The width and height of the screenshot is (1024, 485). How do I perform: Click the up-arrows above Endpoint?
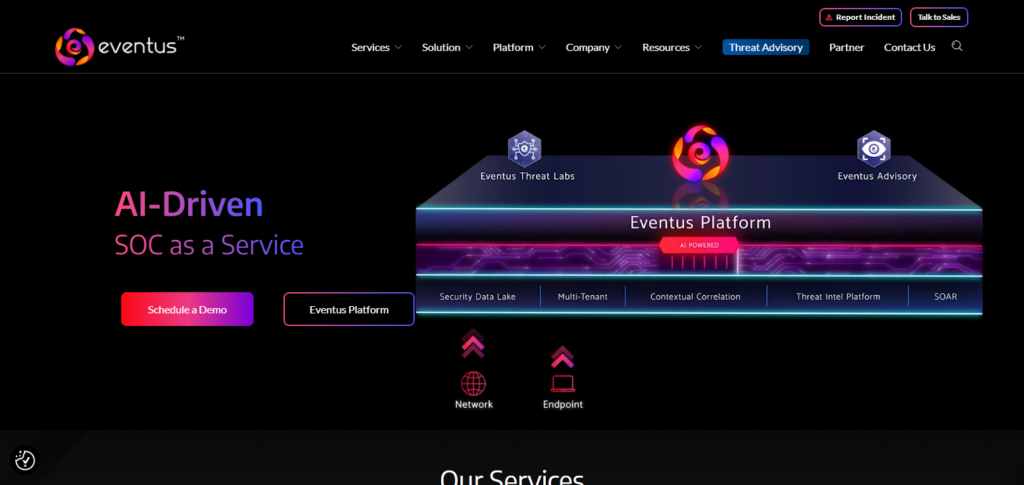(x=562, y=356)
